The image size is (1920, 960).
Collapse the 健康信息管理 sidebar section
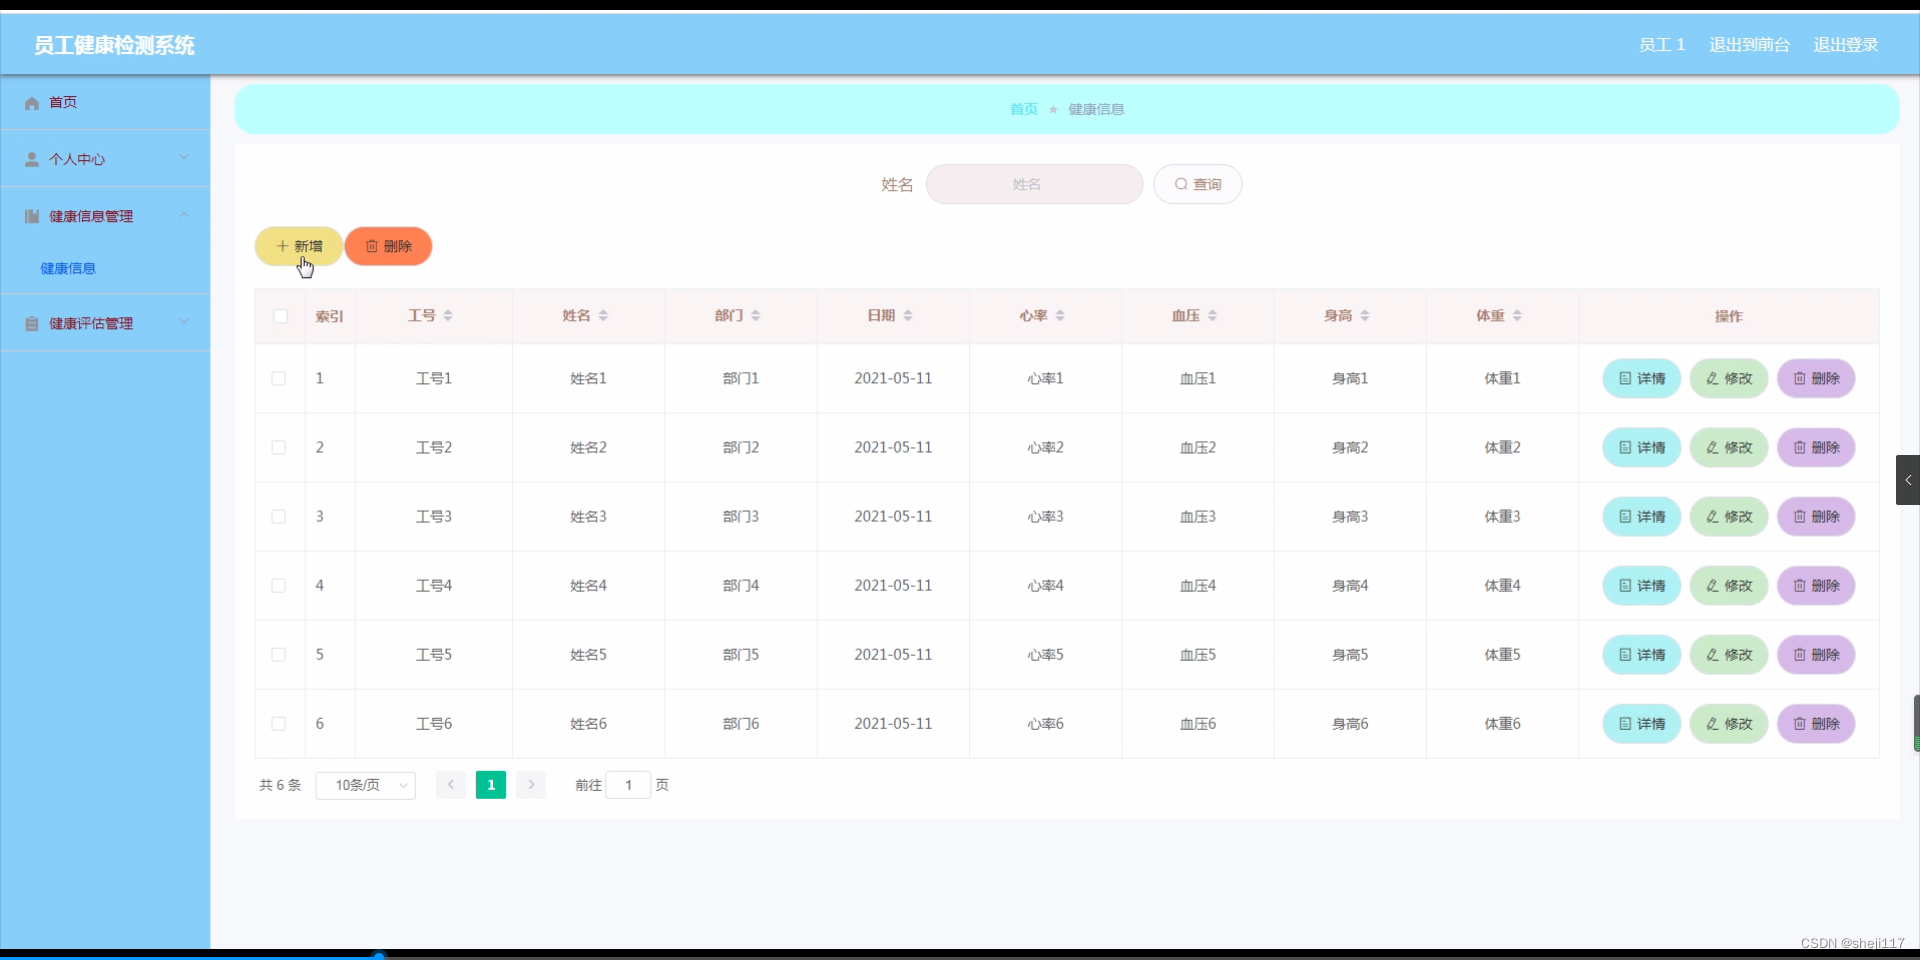point(184,216)
